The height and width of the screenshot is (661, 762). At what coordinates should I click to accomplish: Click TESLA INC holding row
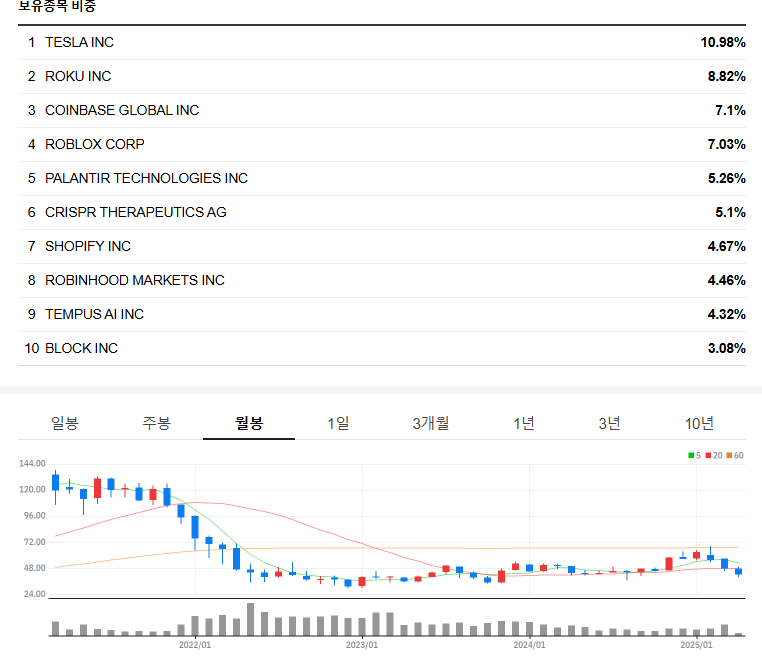click(x=382, y=42)
